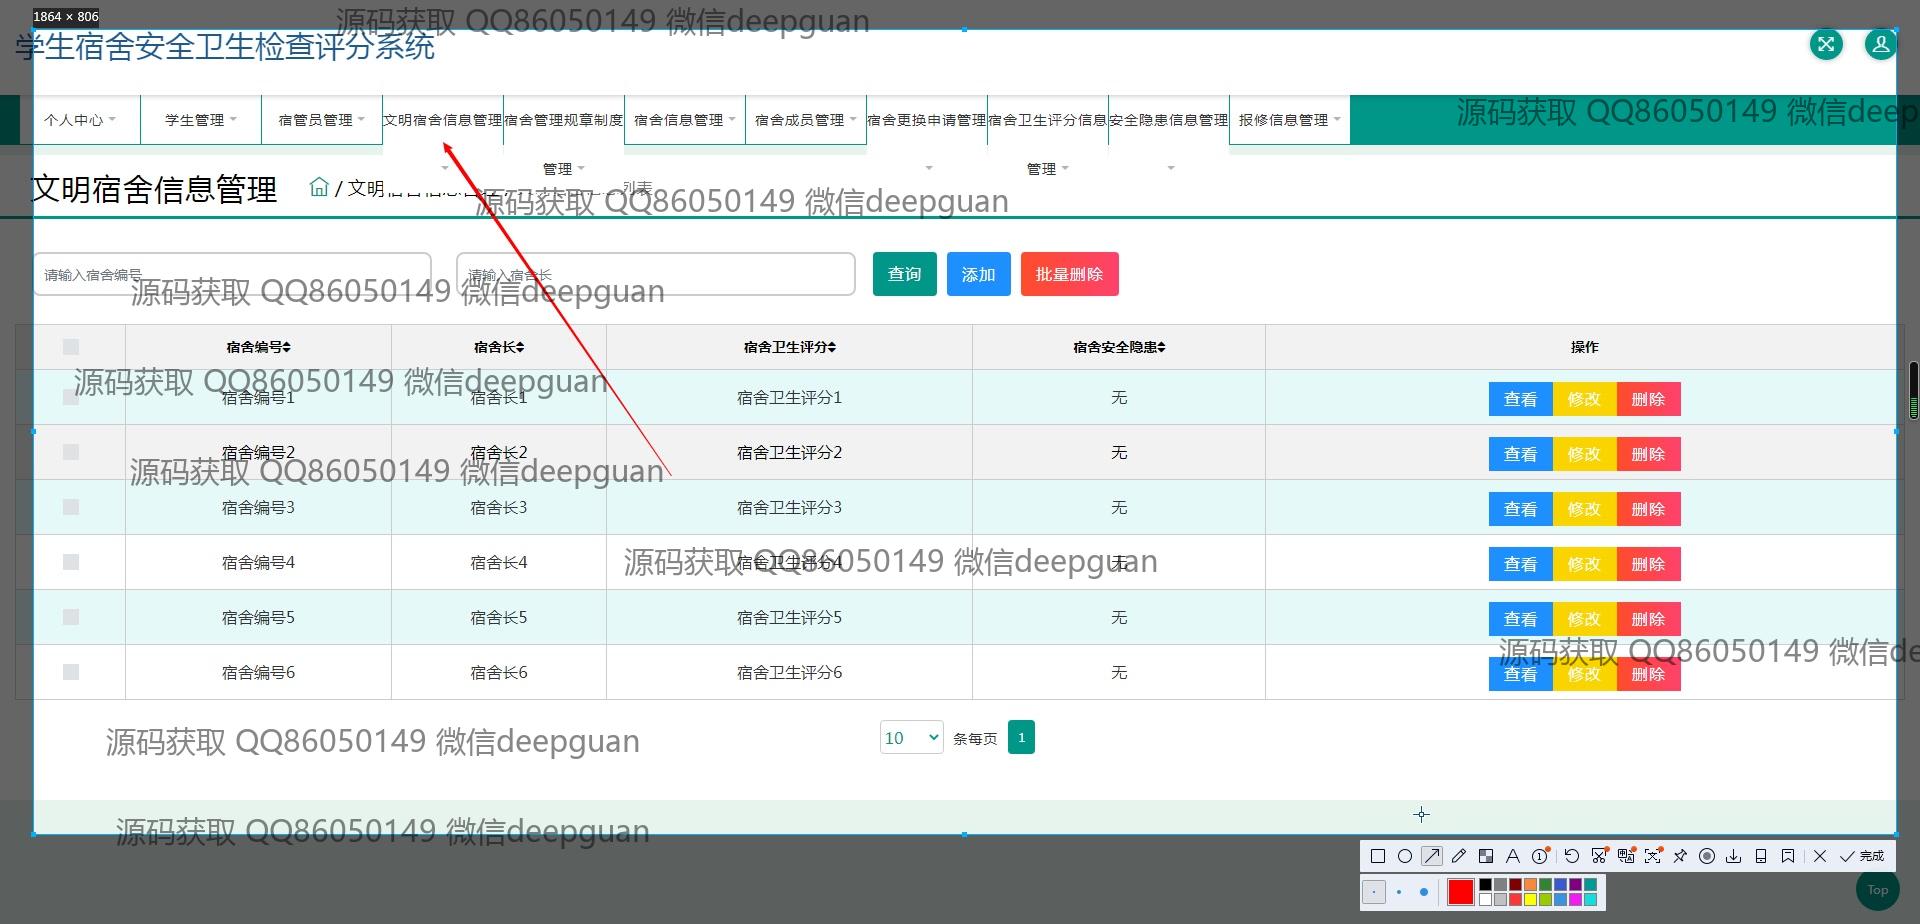Pin the screenshot to the screen

[1680, 856]
